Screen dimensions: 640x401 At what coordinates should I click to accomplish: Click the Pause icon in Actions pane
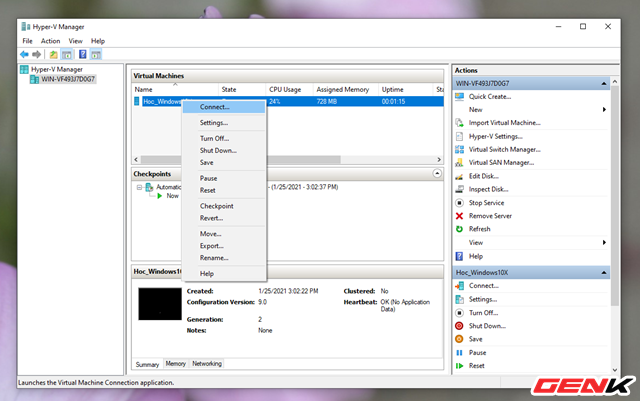(460, 353)
